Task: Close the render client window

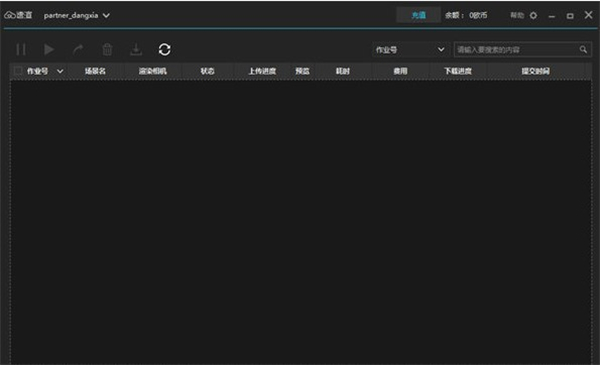Action: coord(589,15)
